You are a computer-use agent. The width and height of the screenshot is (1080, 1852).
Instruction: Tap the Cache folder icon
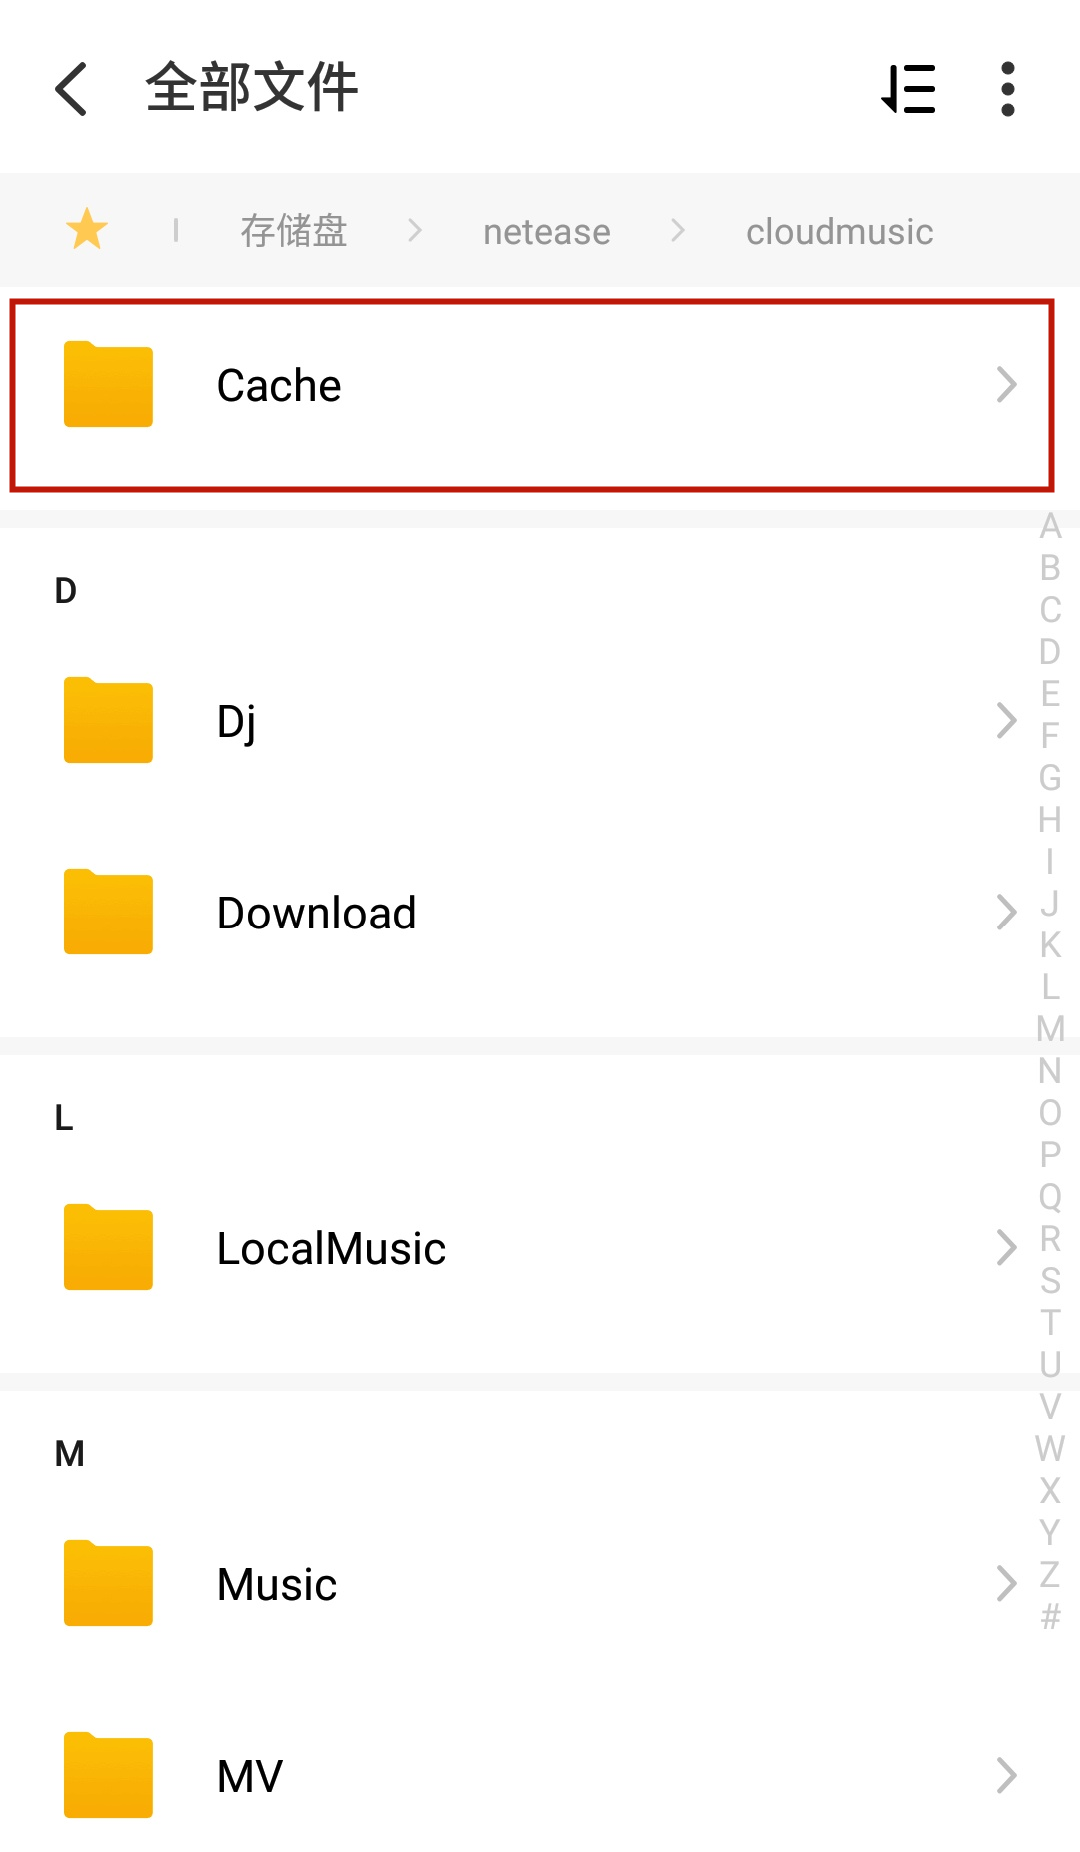(108, 385)
